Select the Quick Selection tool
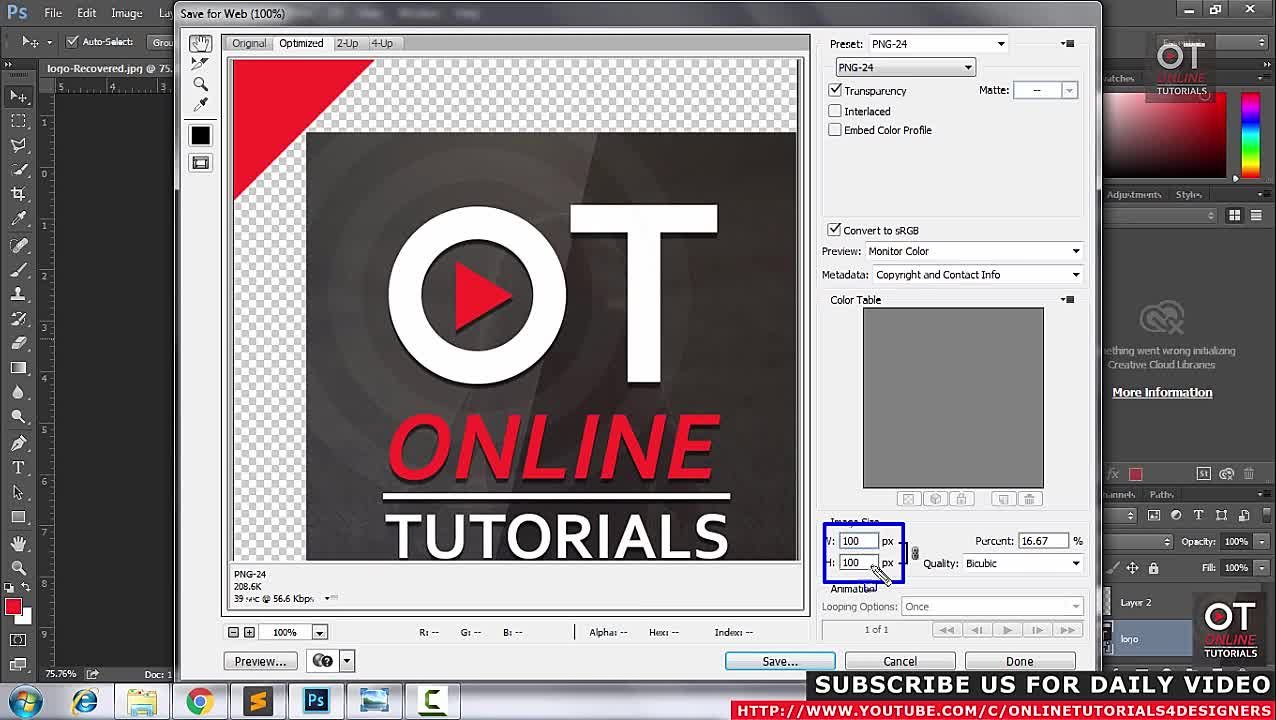 [19, 170]
